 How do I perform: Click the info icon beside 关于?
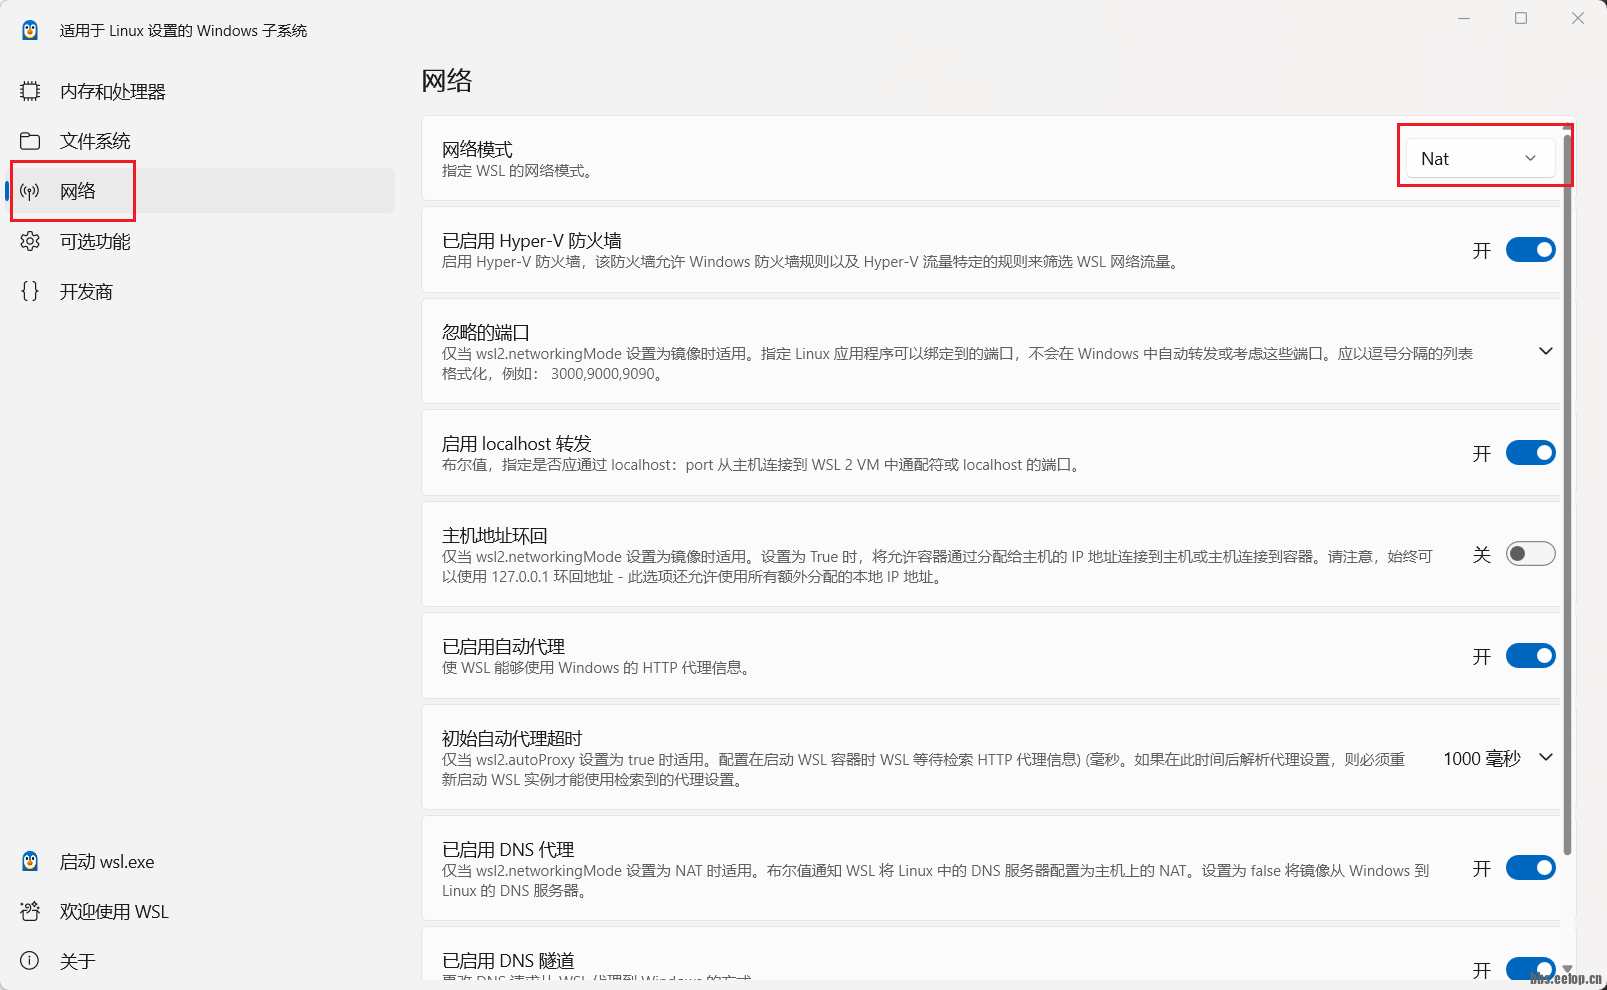coord(30,961)
